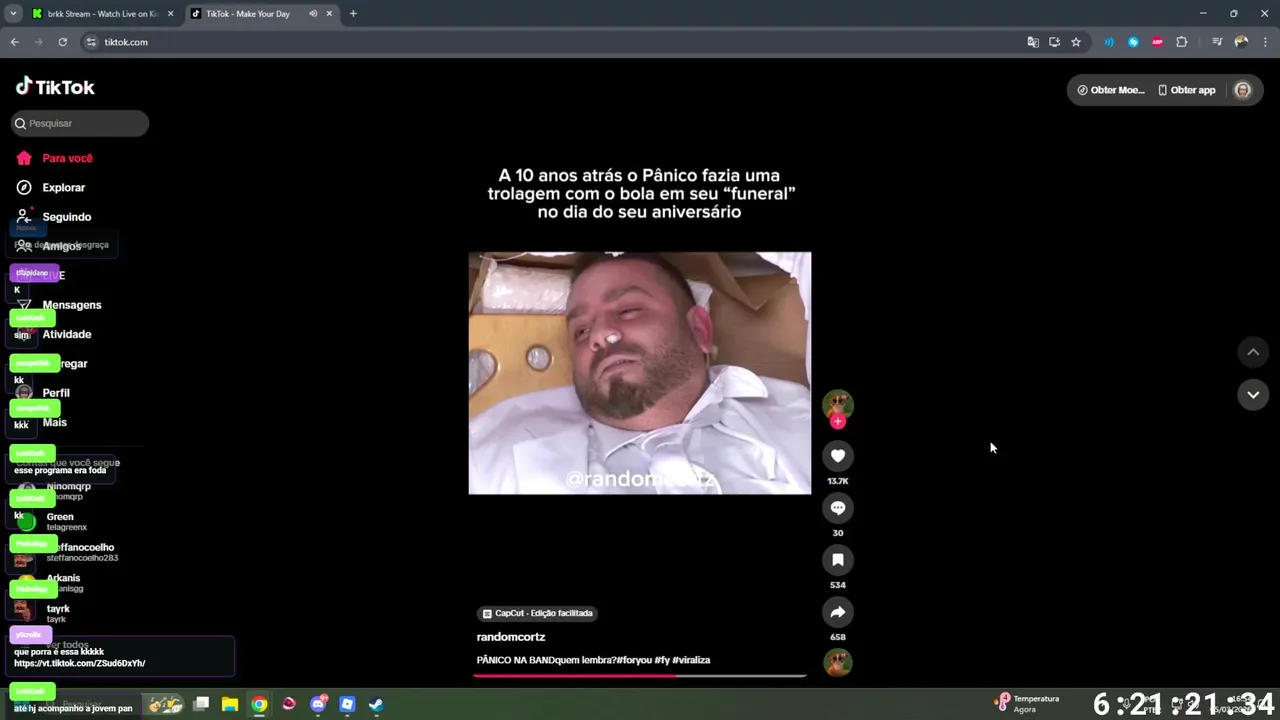Open tiktok link in chat message
This screenshot has width=1280, height=720.
(80, 663)
